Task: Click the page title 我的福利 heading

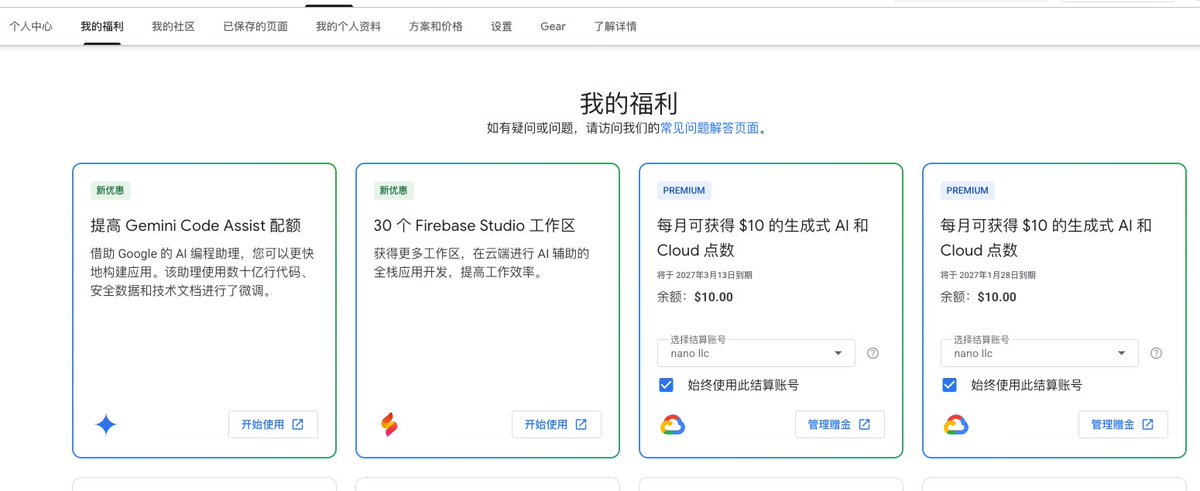Action: point(629,103)
